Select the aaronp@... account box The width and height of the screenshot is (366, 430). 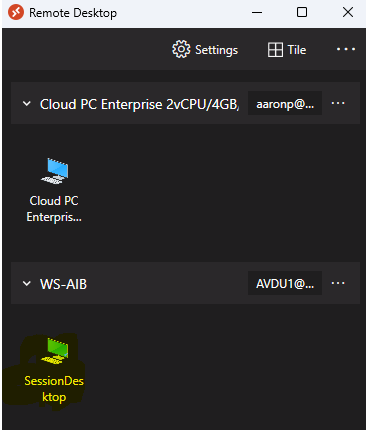click(285, 103)
